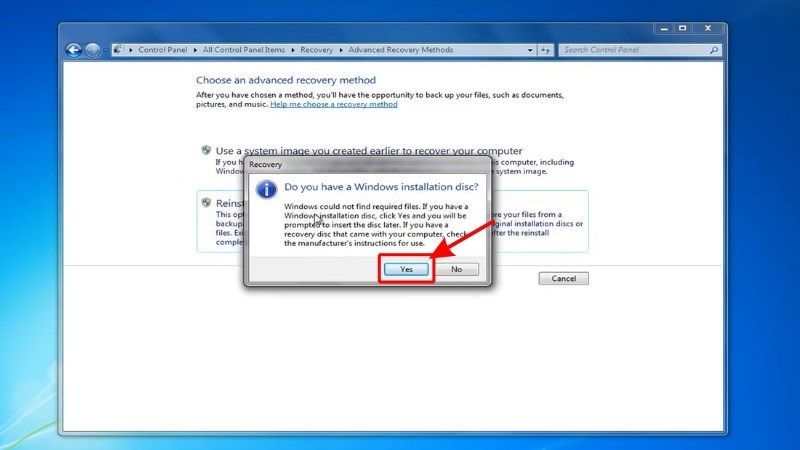The height and width of the screenshot is (450, 800).
Task: Select 'Advanced Recovery Methods' breadcrumb
Action: pyautogui.click(x=401, y=50)
